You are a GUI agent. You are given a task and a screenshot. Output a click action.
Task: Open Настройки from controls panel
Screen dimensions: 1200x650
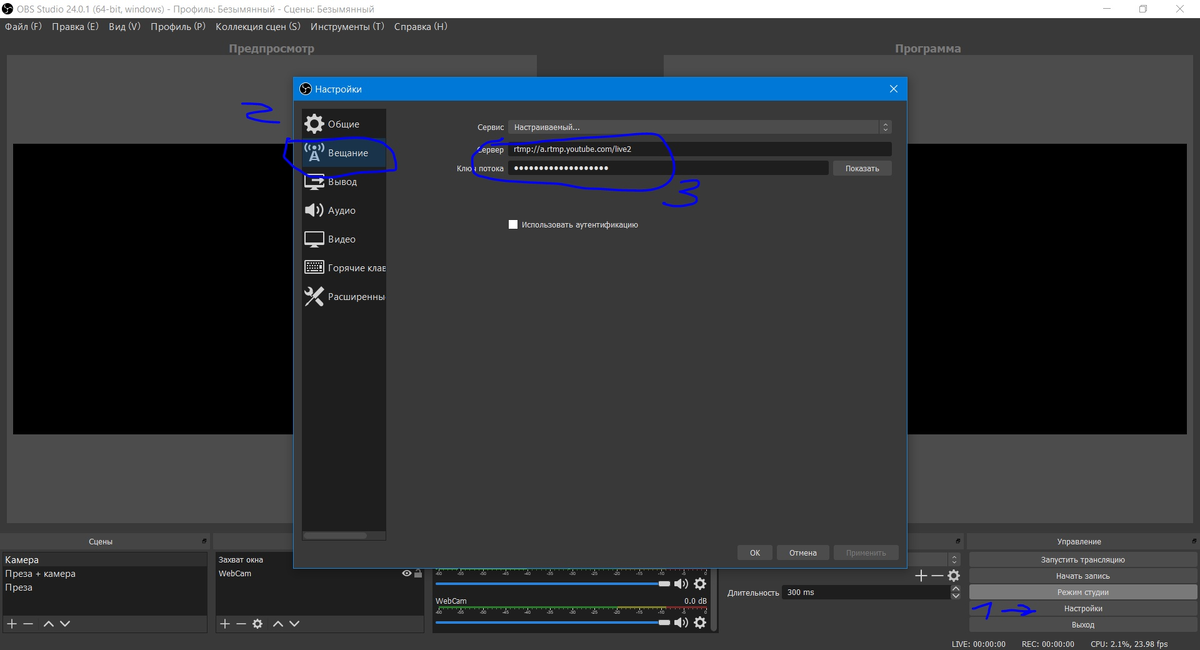click(x=1083, y=608)
